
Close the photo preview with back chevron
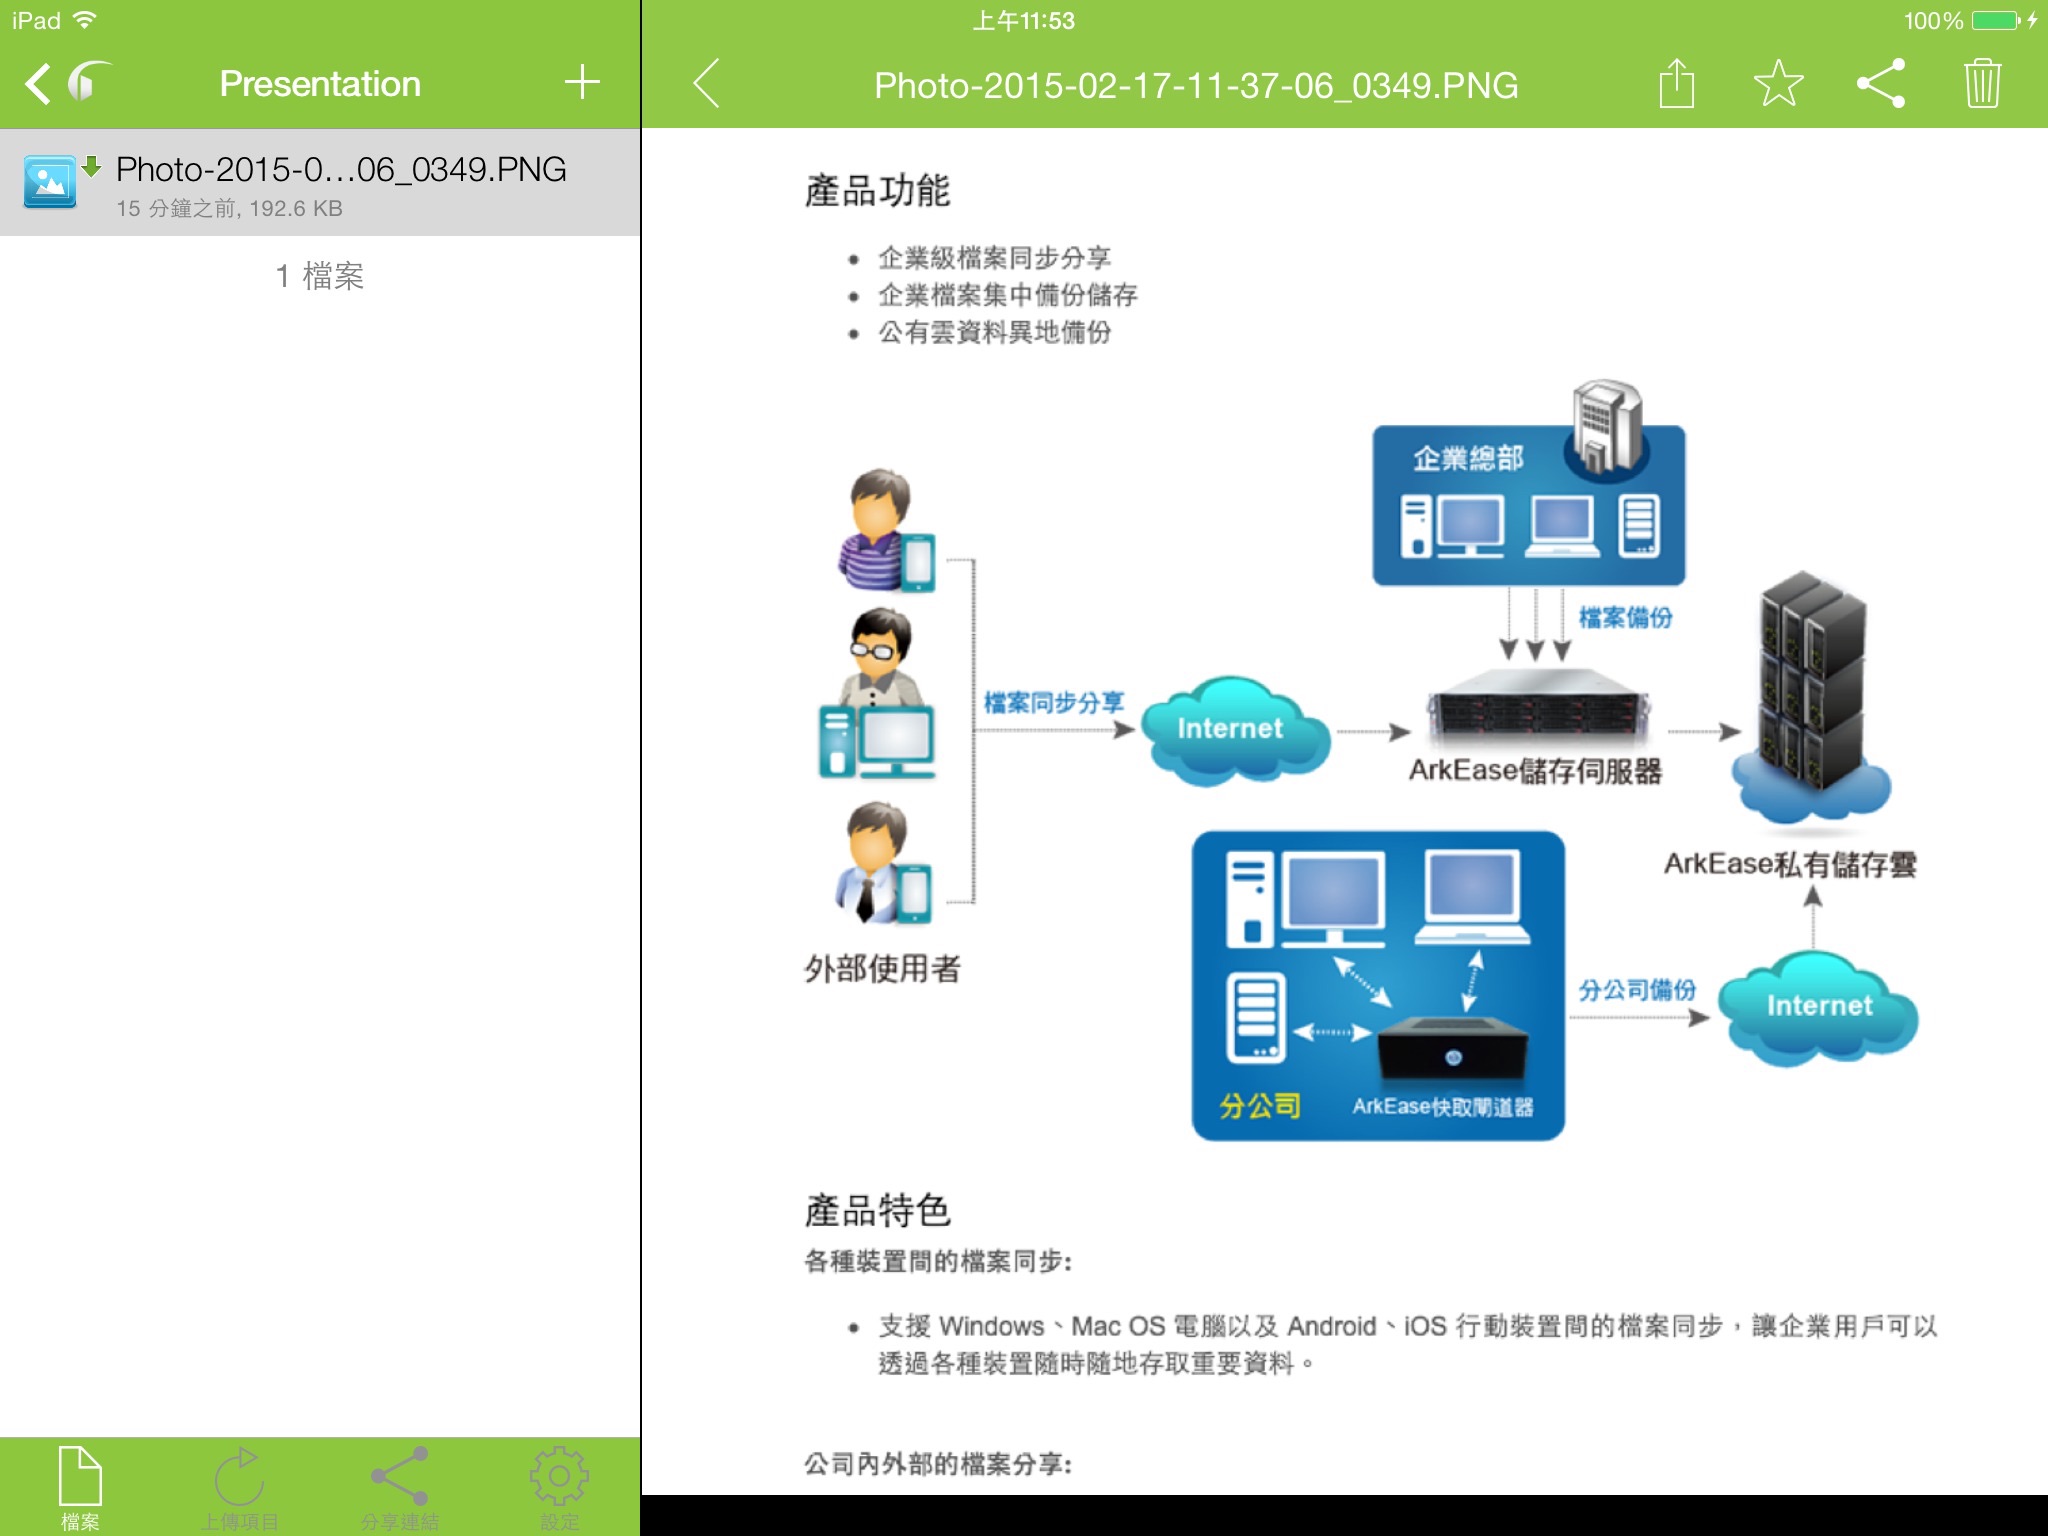(x=706, y=83)
